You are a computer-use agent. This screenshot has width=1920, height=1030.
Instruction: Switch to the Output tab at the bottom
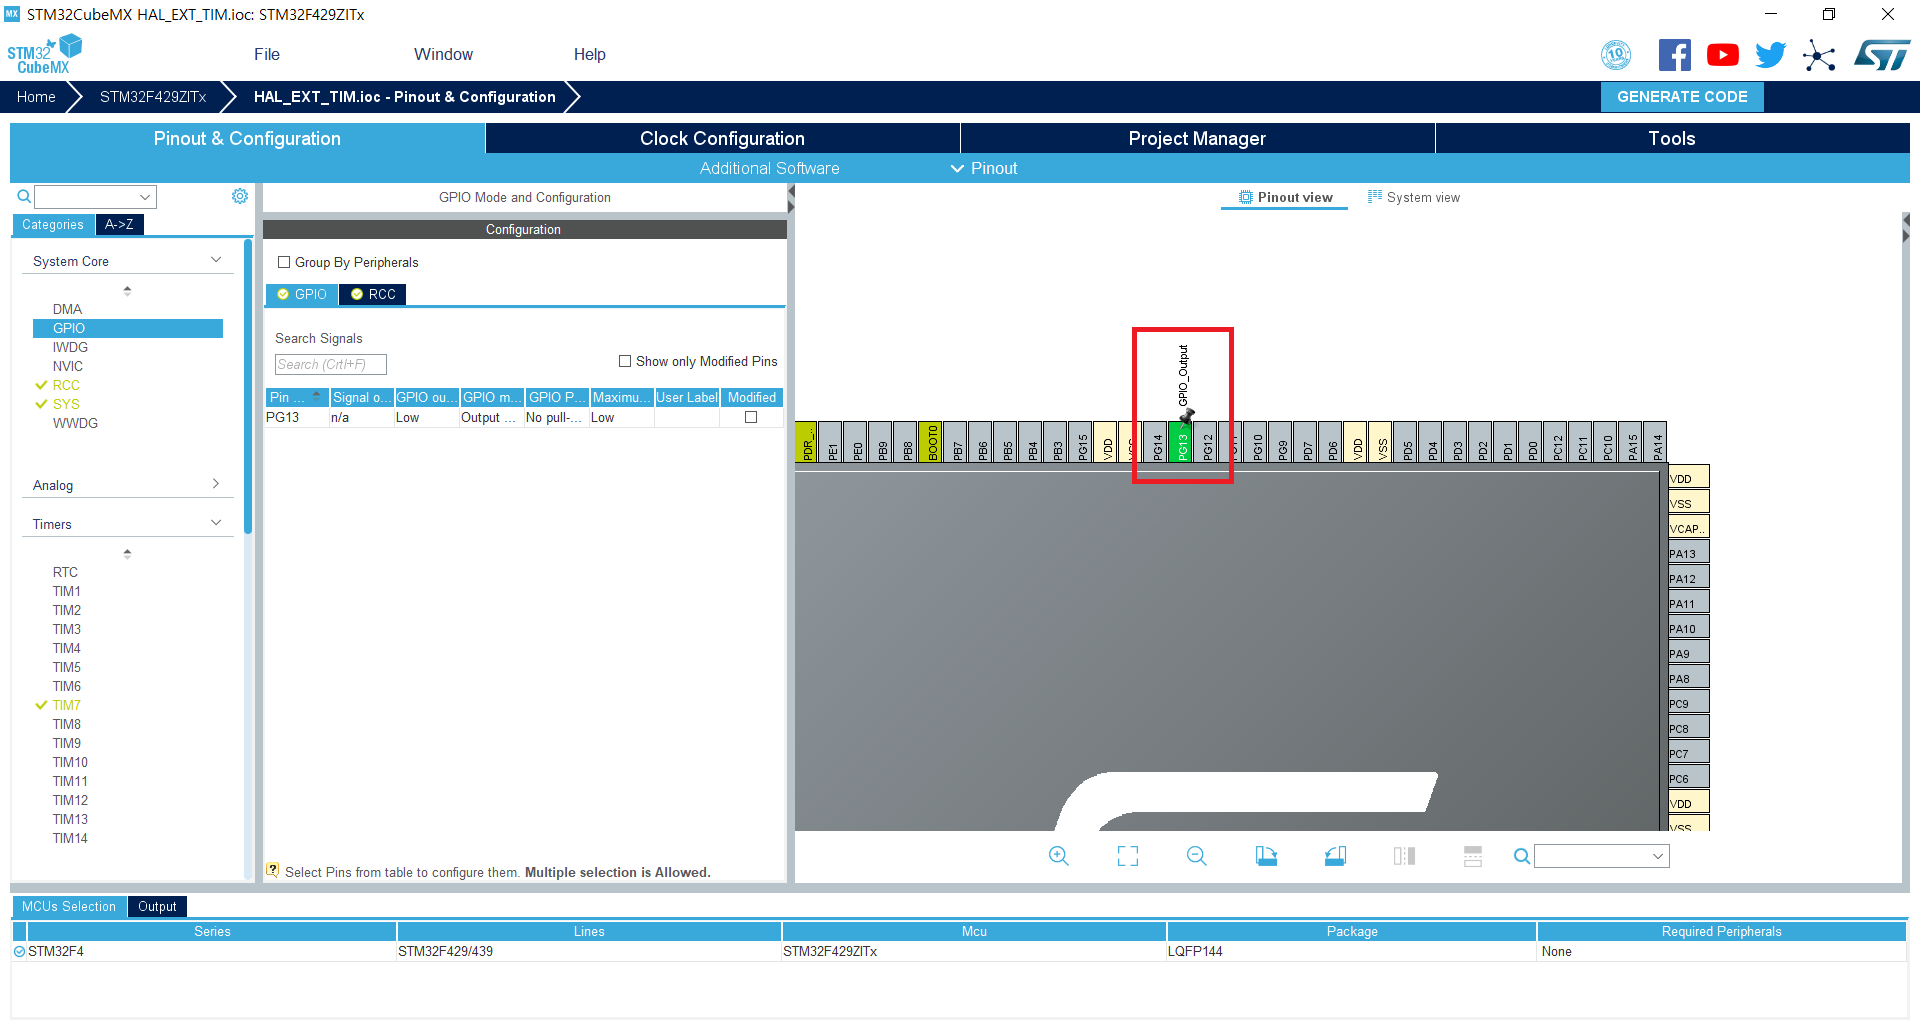[157, 906]
